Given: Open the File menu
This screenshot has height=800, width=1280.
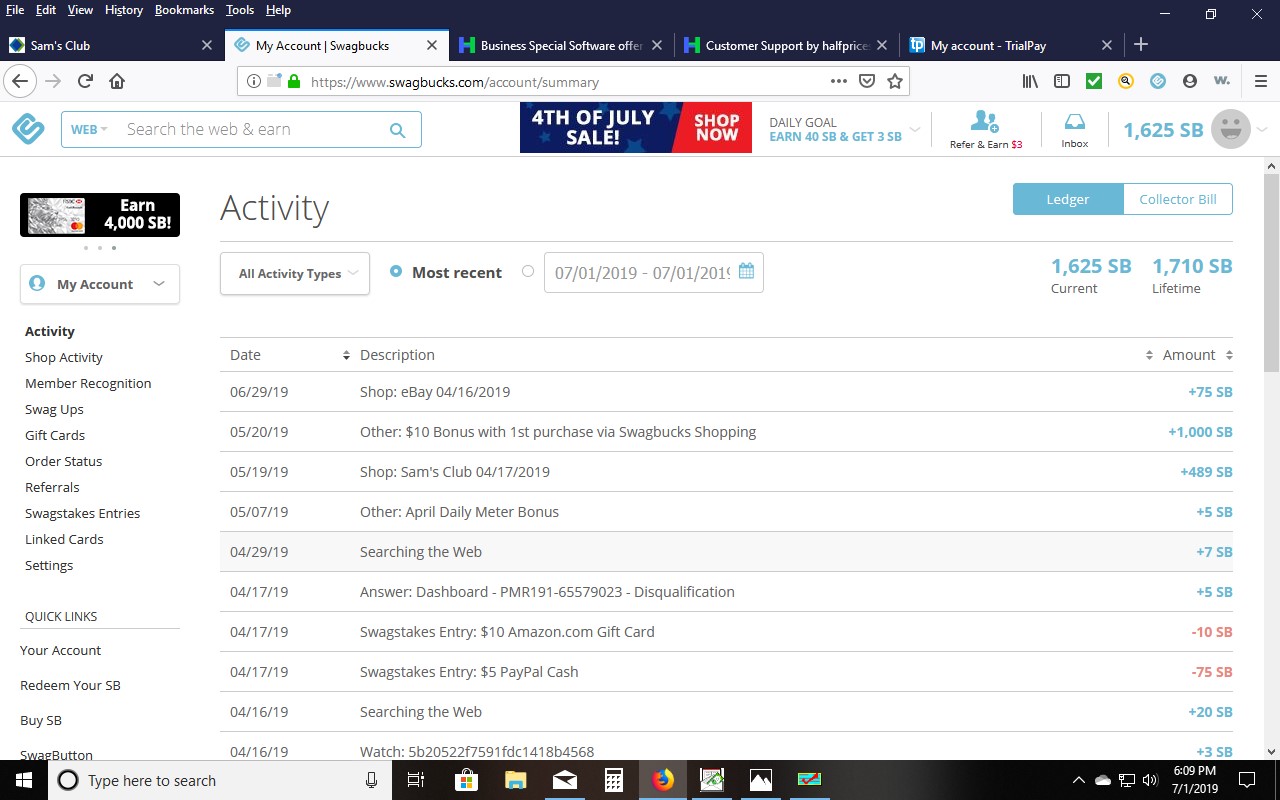Looking at the screenshot, I should 15,10.
